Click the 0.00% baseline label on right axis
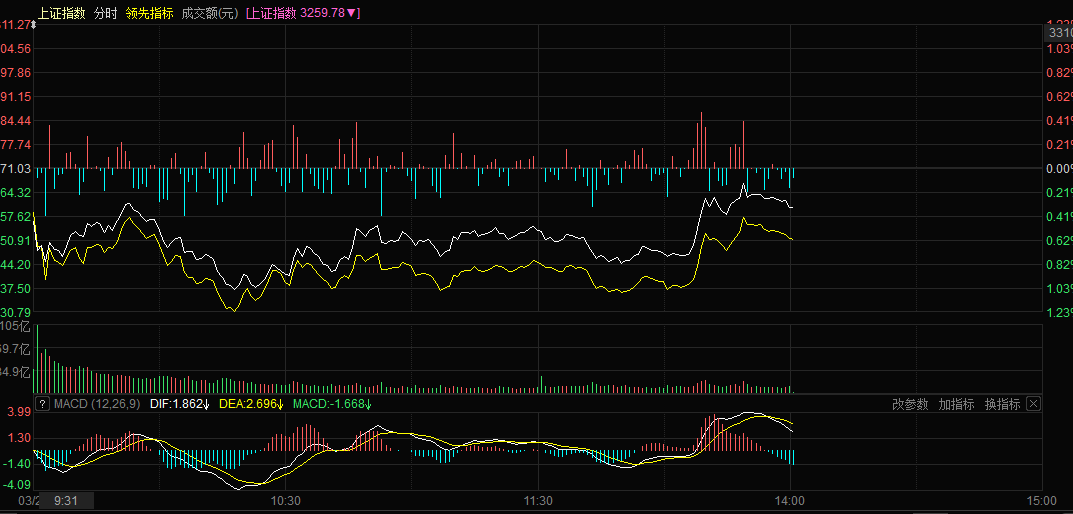This screenshot has height=514, width=1073. pyautogui.click(x=1059, y=168)
